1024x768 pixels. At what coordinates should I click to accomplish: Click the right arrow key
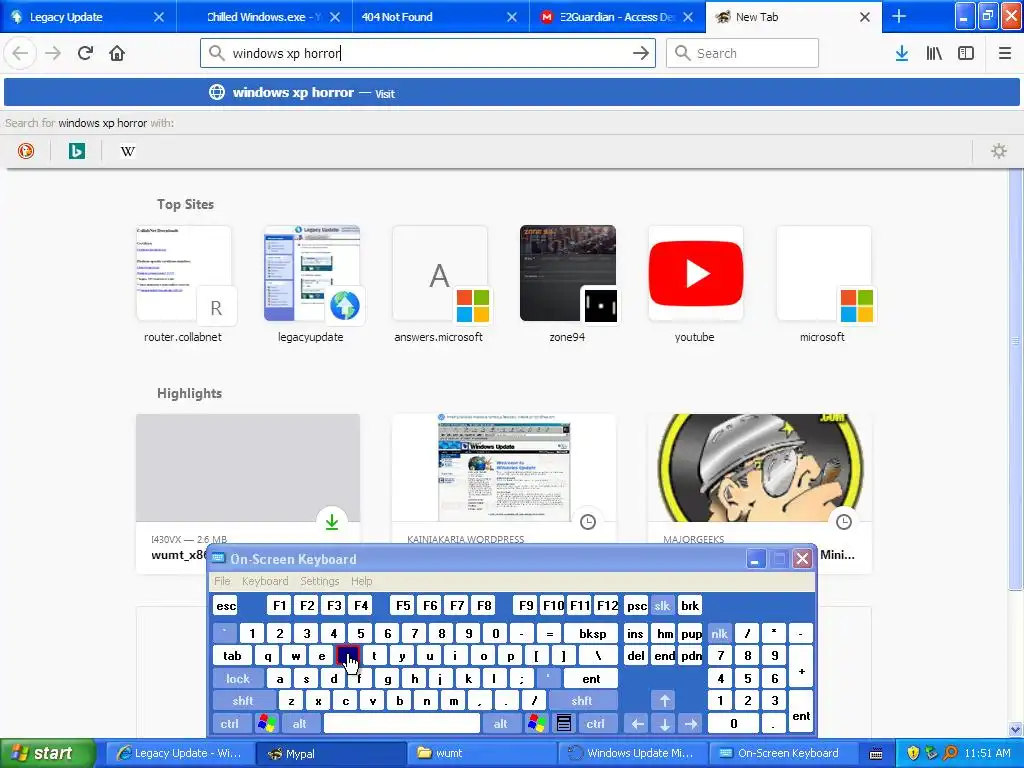690,724
